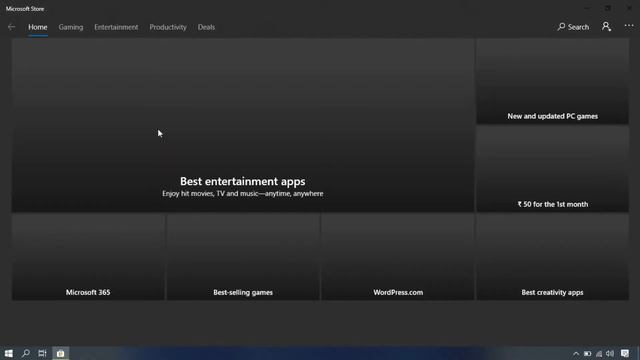Open the Deals tab

[x=206, y=27]
